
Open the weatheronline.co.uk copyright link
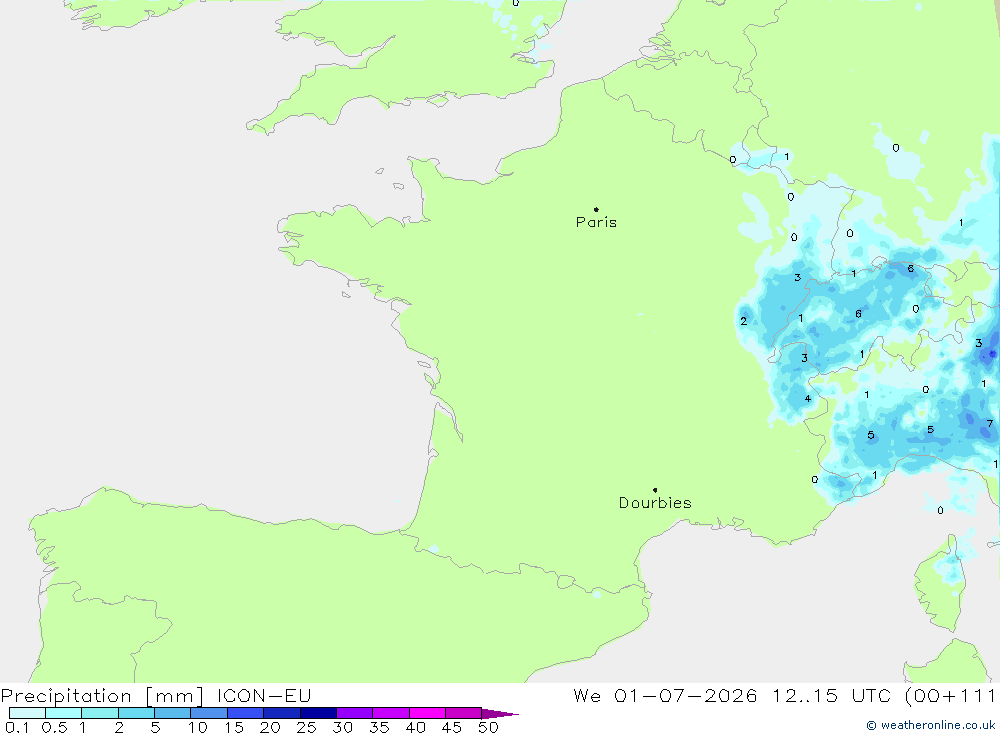coord(931,725)
